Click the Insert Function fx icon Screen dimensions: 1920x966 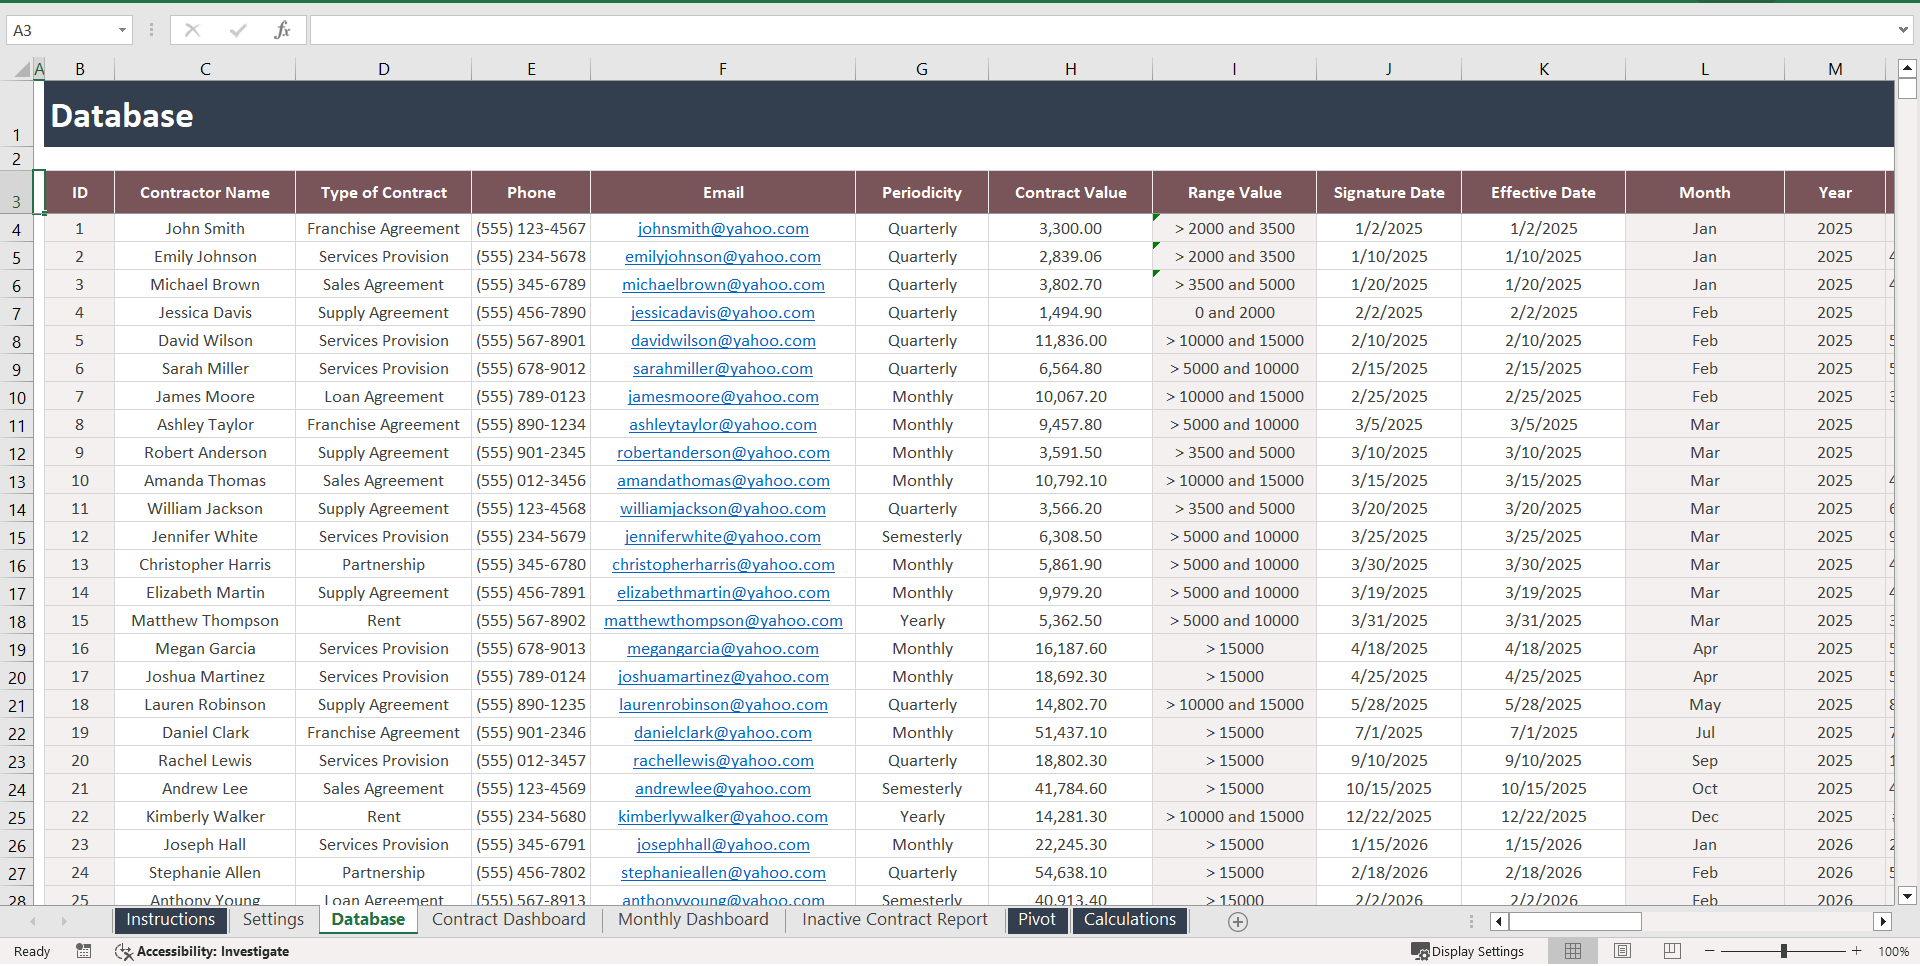point(282,30)
